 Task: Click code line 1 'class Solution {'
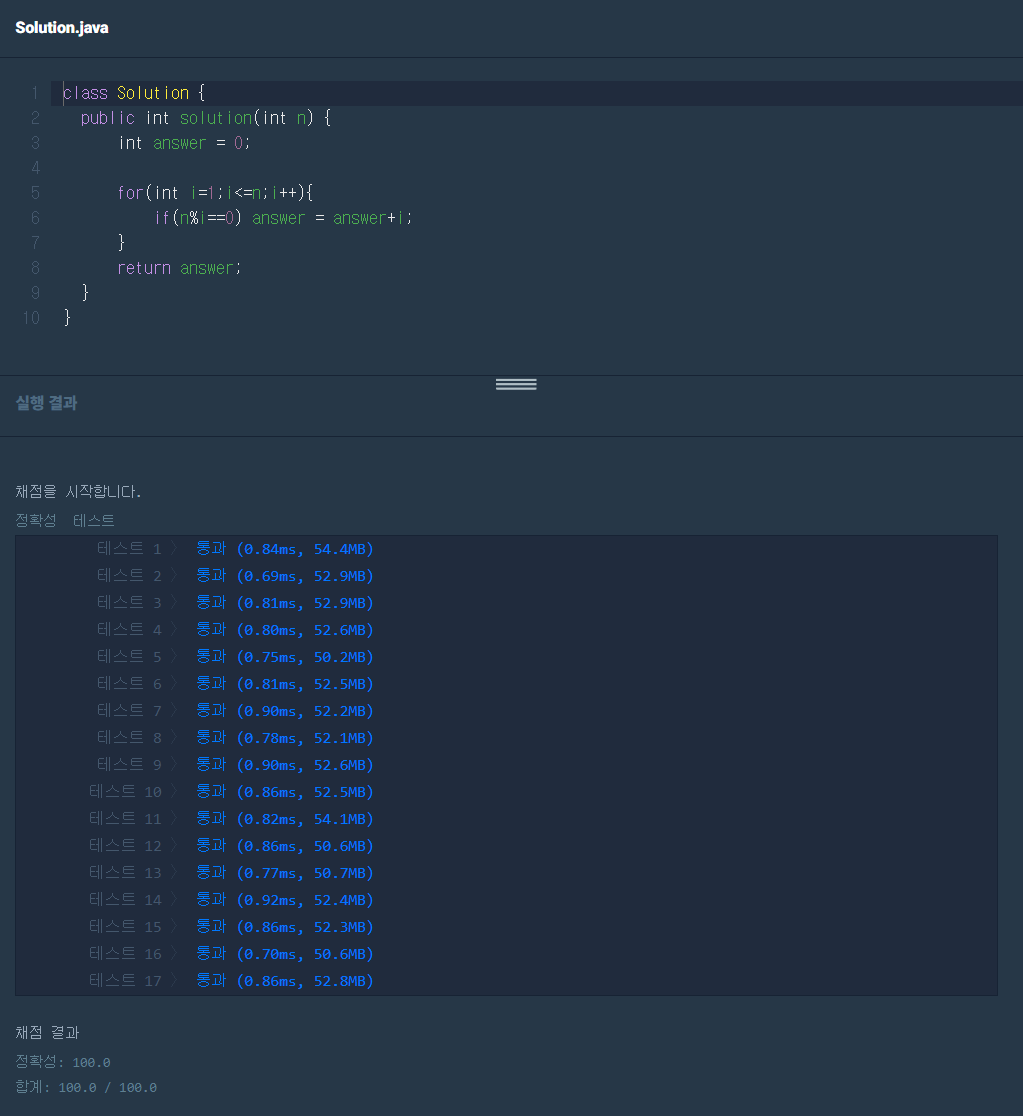click(134, 93)
